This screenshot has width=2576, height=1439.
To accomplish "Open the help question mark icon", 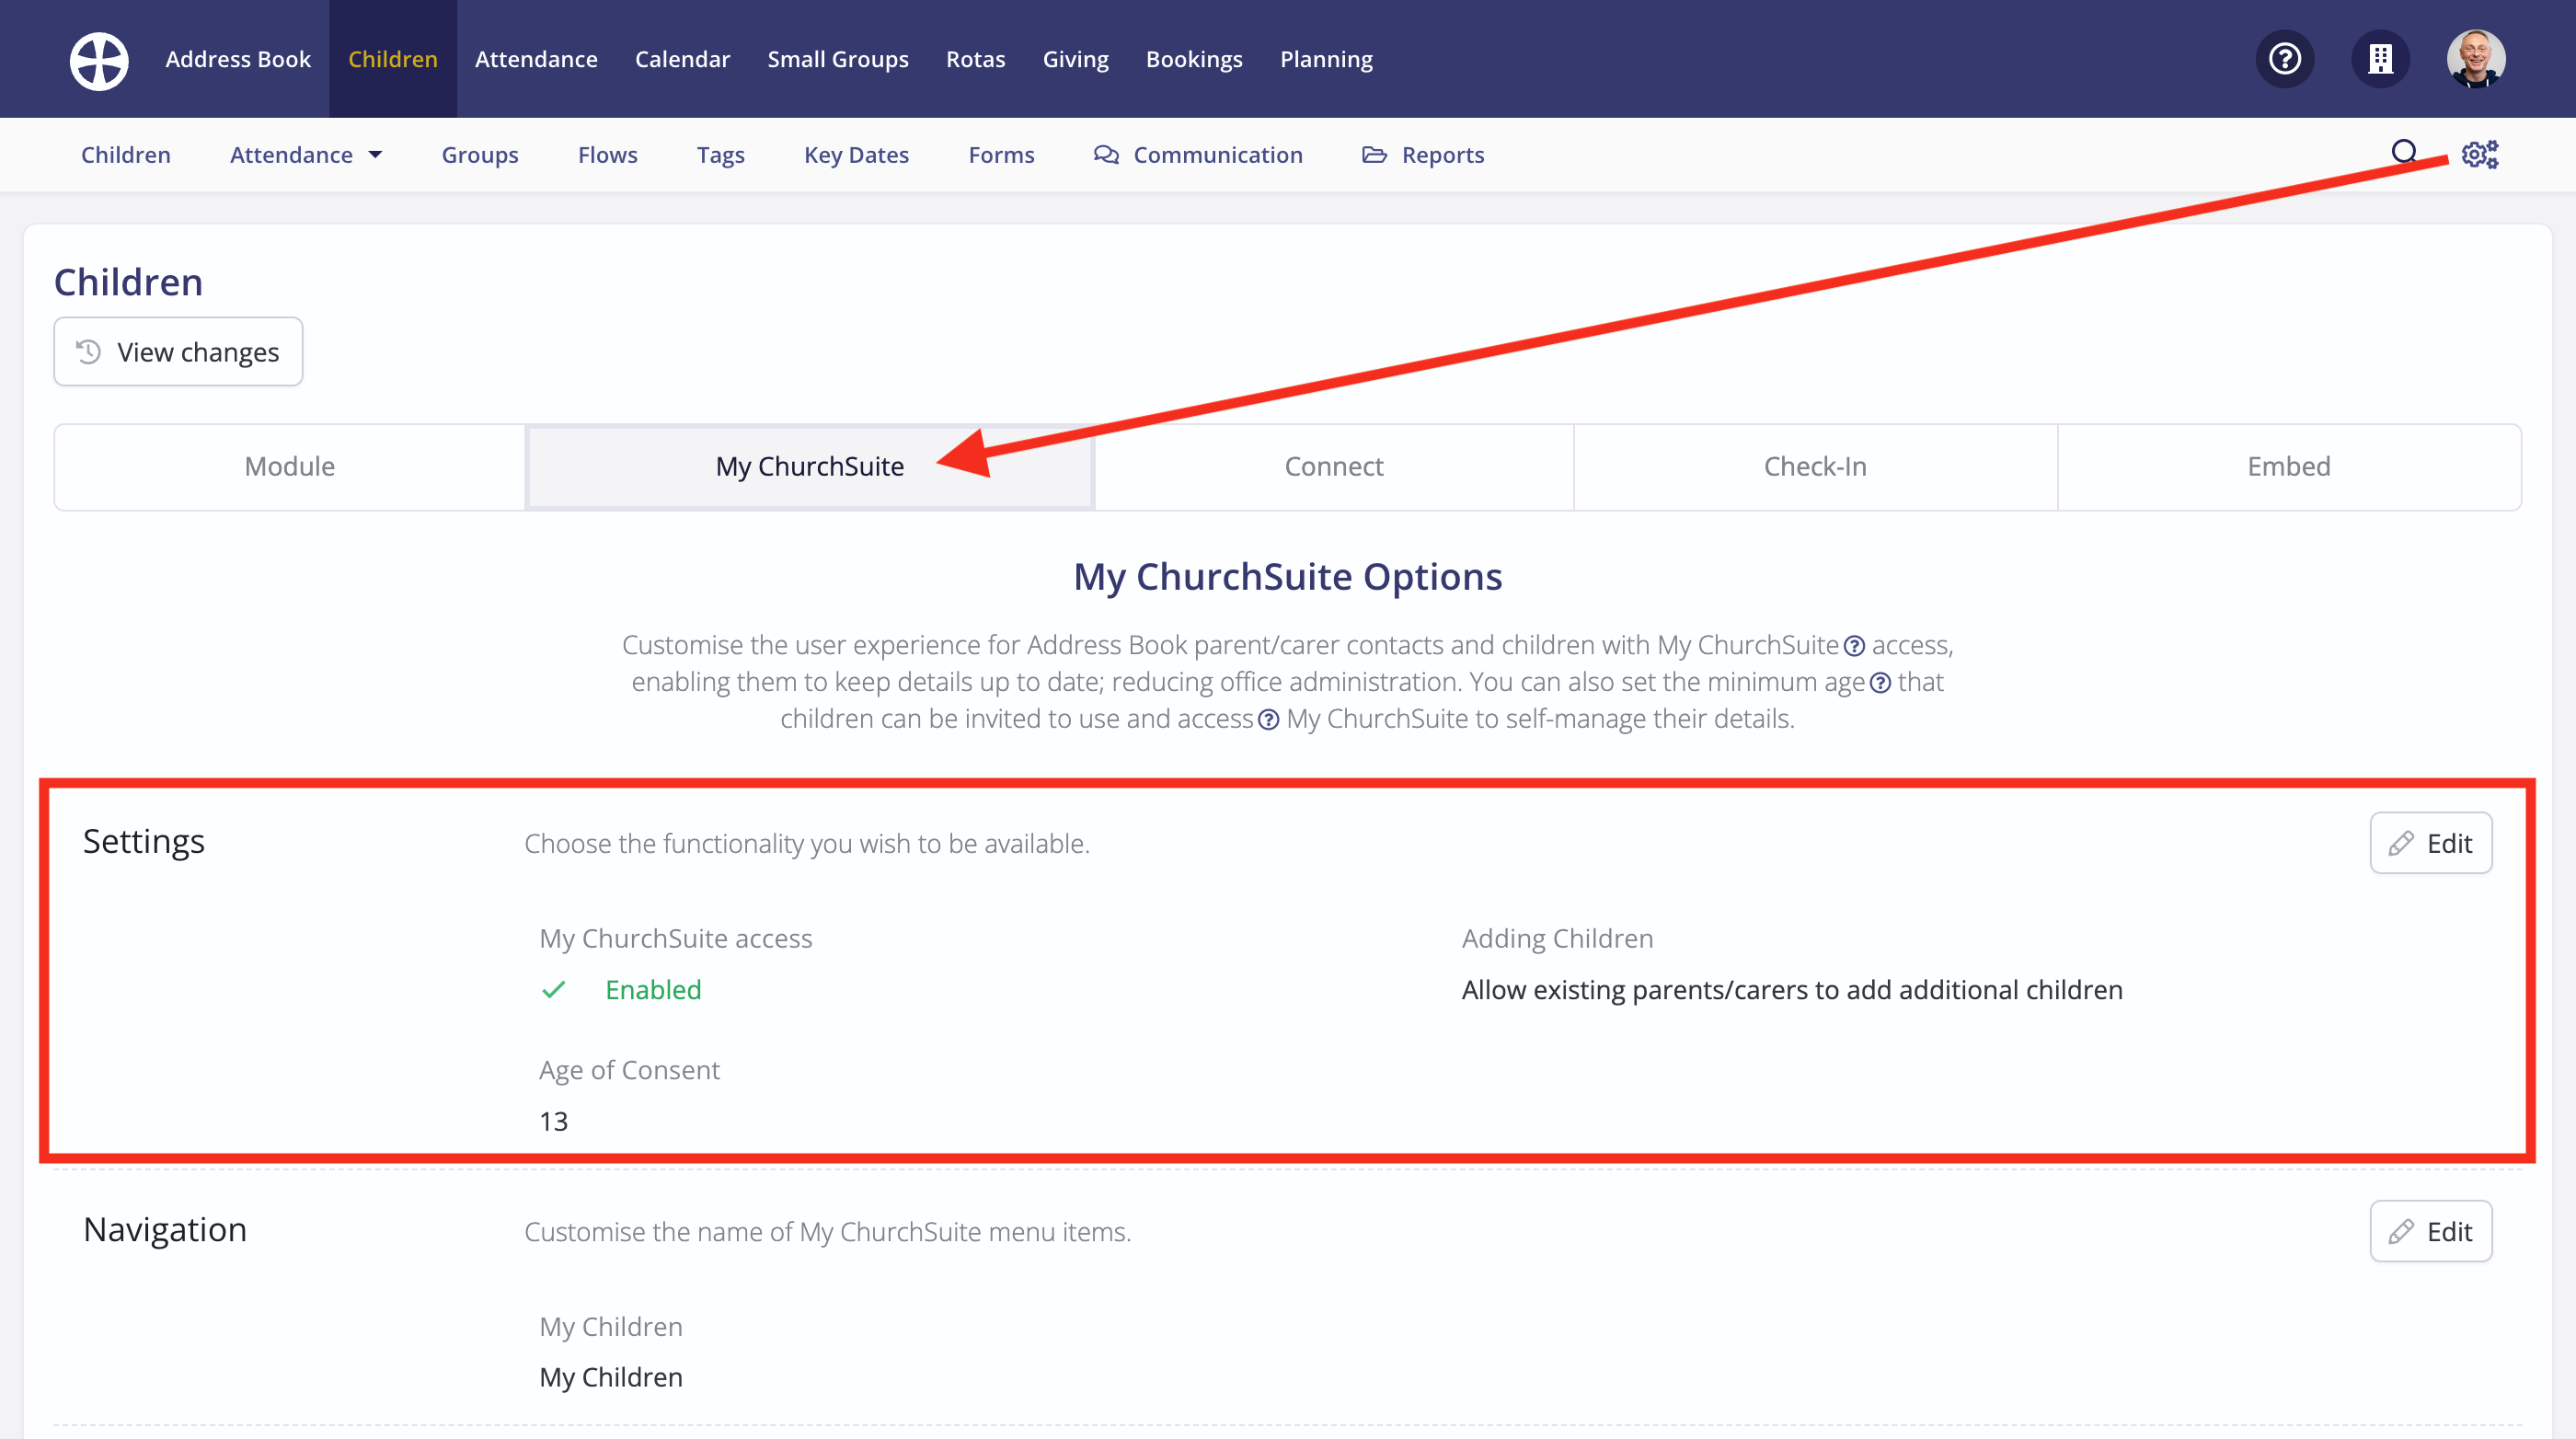I will click(2284, 59).
